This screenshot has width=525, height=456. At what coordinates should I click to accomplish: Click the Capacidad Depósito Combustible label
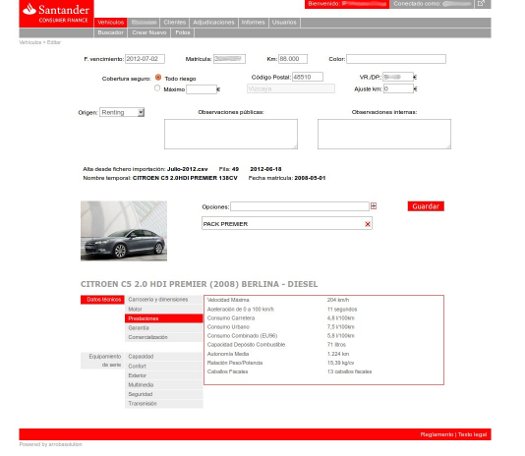[246, 345]
